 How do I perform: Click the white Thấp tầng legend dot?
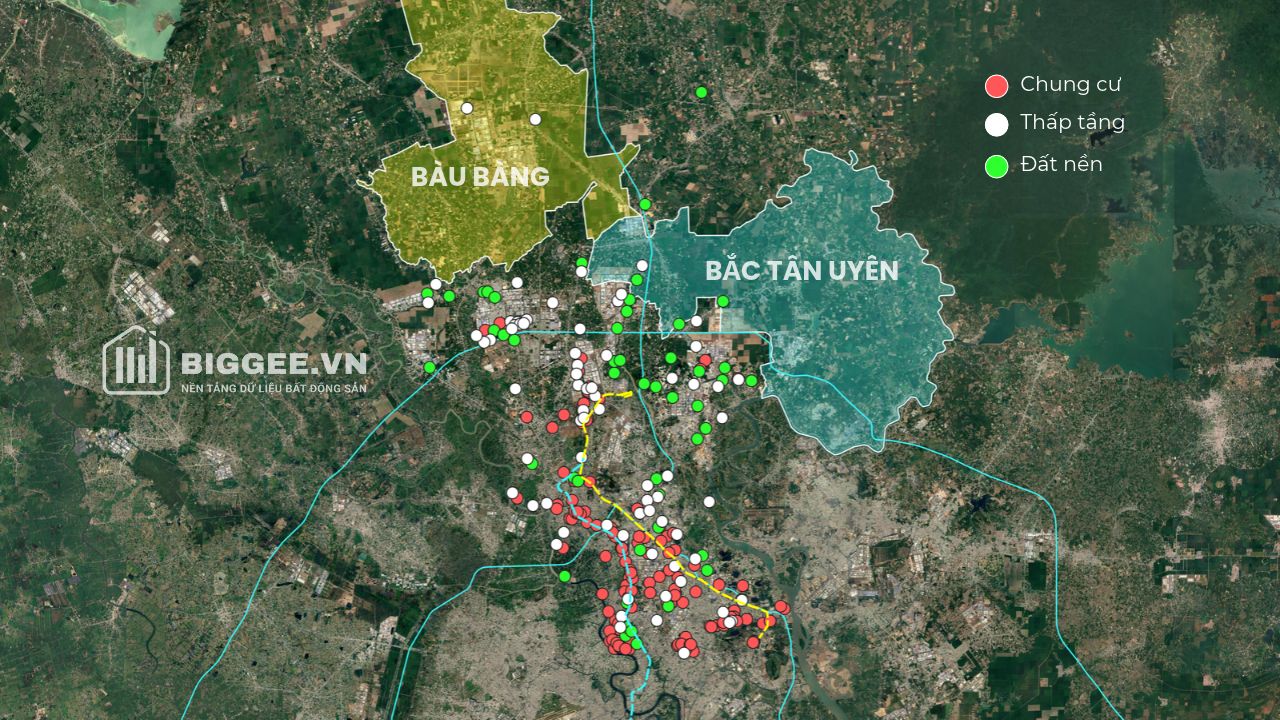pos(996,125)
